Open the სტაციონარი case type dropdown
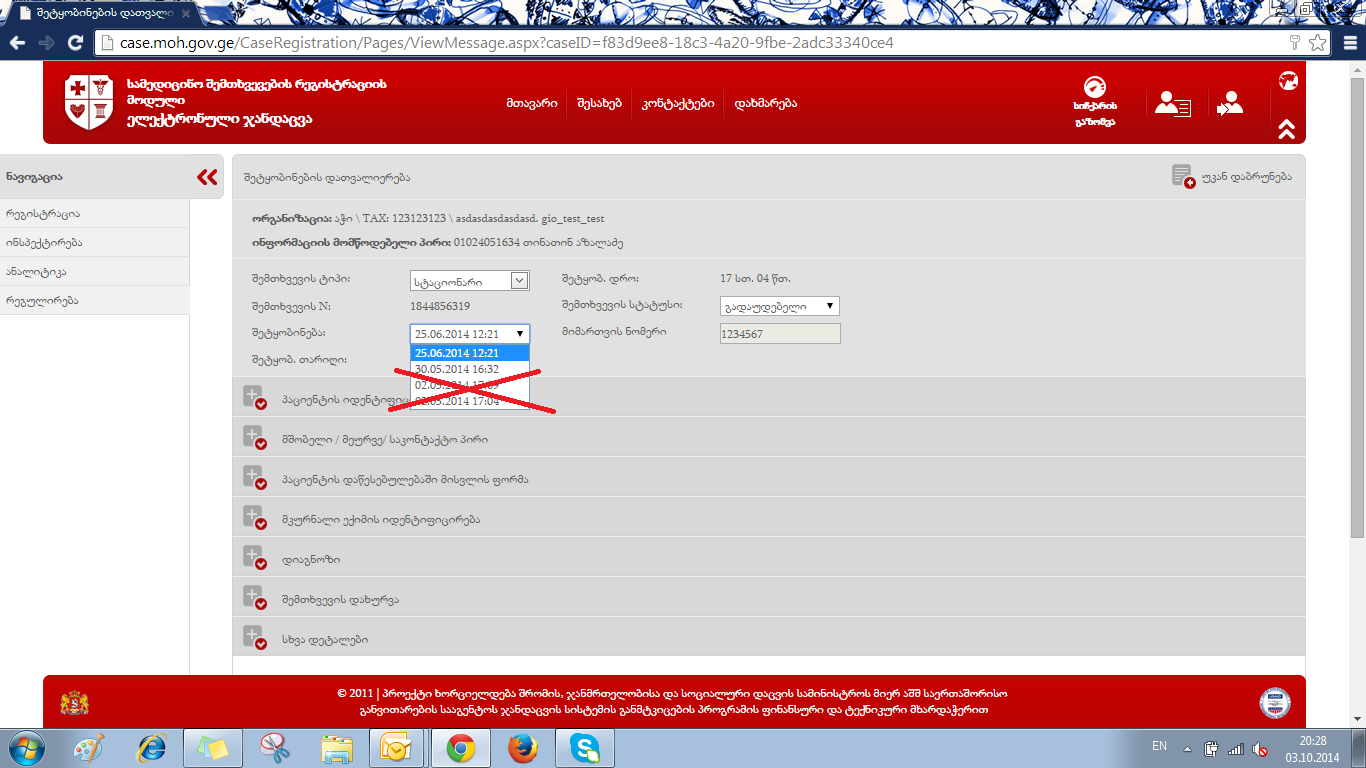Viewport: 1366px width, 768px height. [469, 281]
